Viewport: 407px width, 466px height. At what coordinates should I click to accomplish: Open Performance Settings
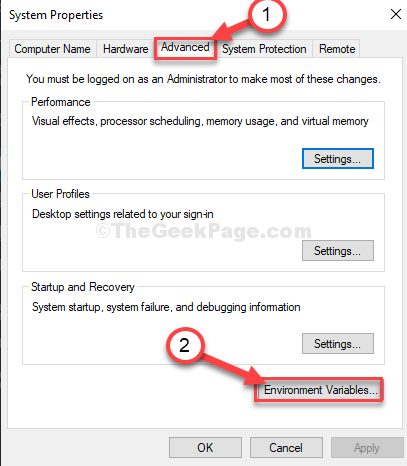338,159
